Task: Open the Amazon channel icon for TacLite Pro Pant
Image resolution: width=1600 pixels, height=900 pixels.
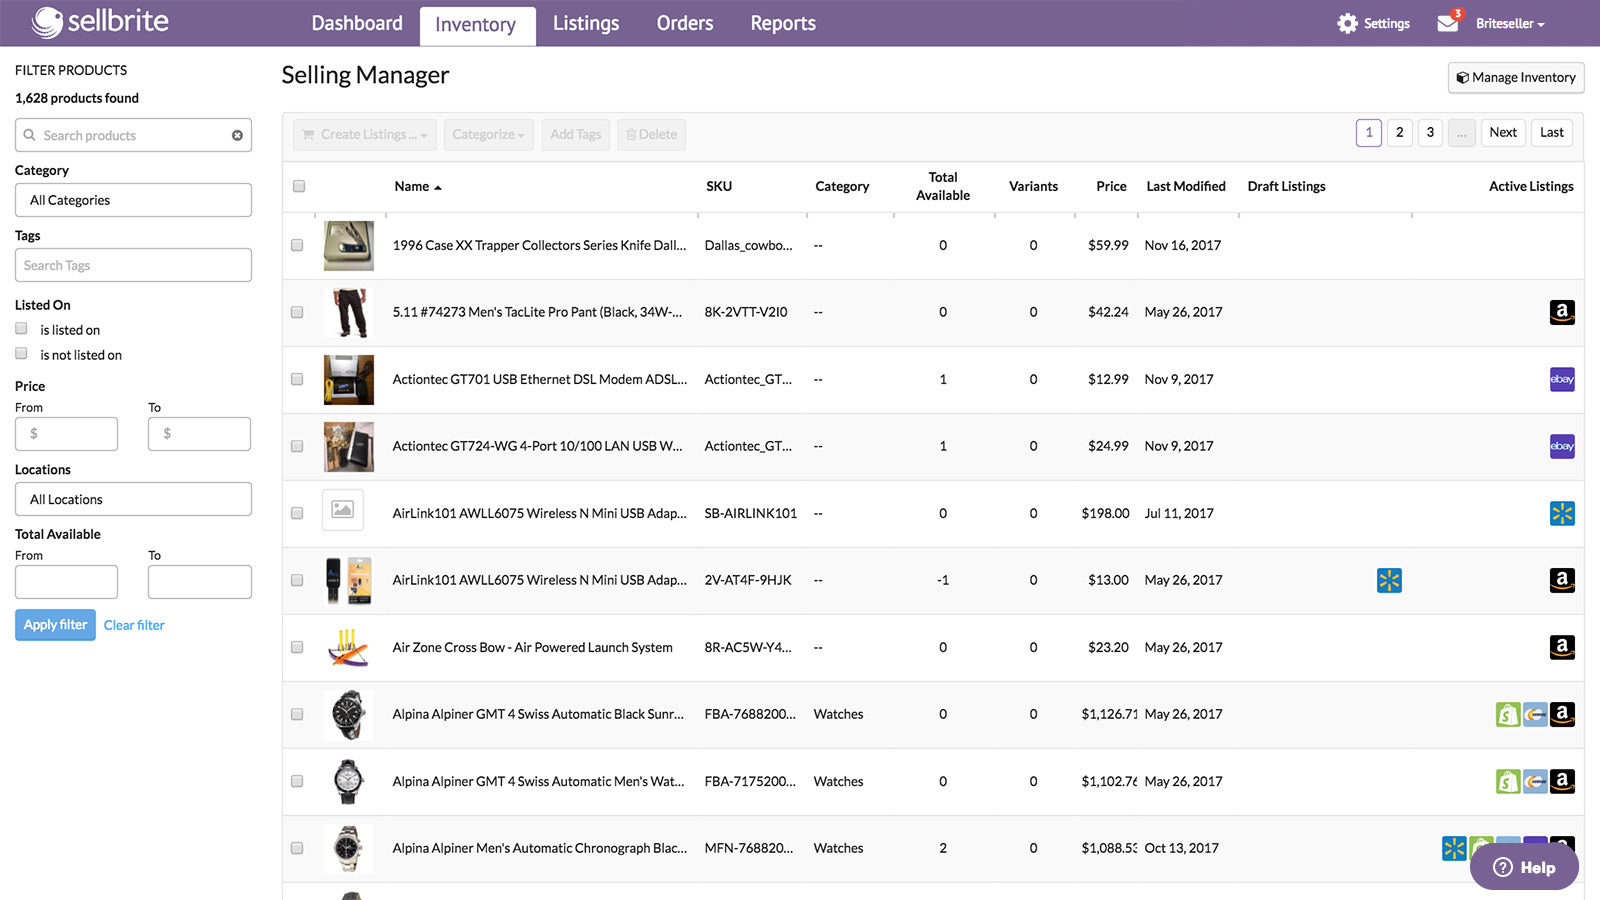Action: point(1562,312)
